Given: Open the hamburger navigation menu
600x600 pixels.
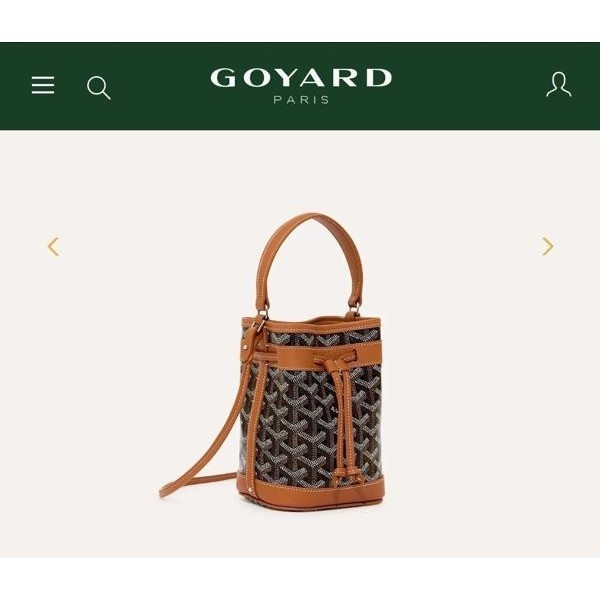Looking at the screenshot, I should 43,85.
